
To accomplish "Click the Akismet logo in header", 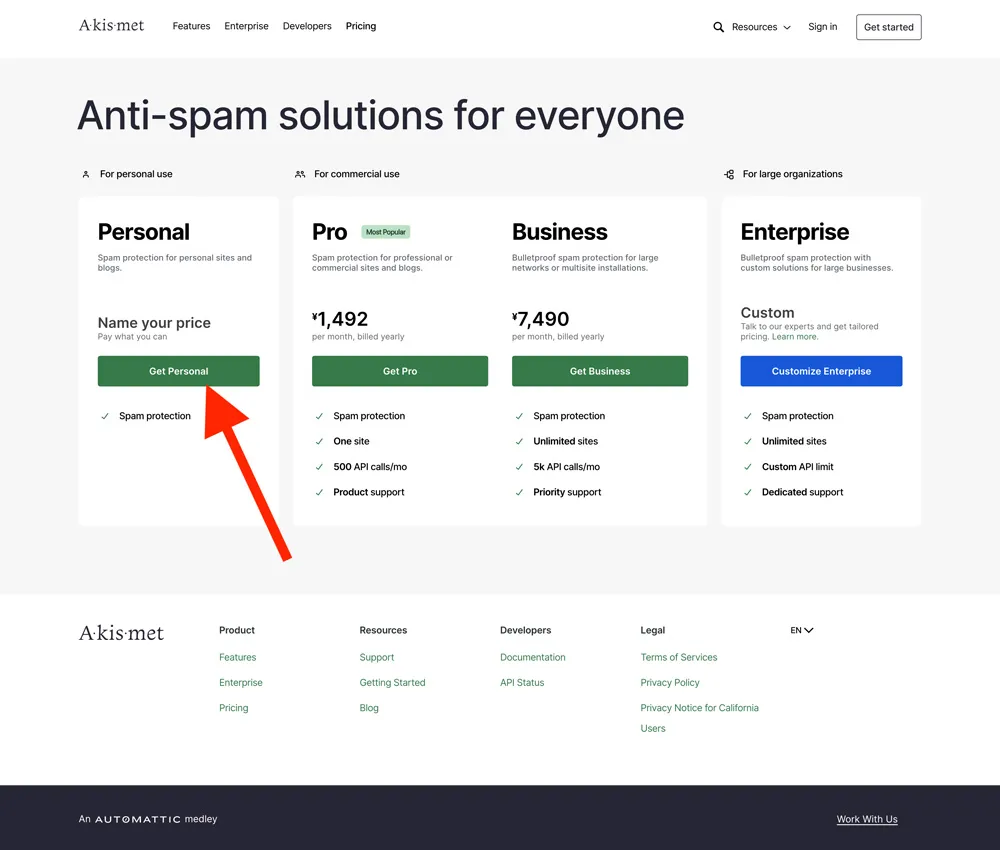I will pos(111,26).
